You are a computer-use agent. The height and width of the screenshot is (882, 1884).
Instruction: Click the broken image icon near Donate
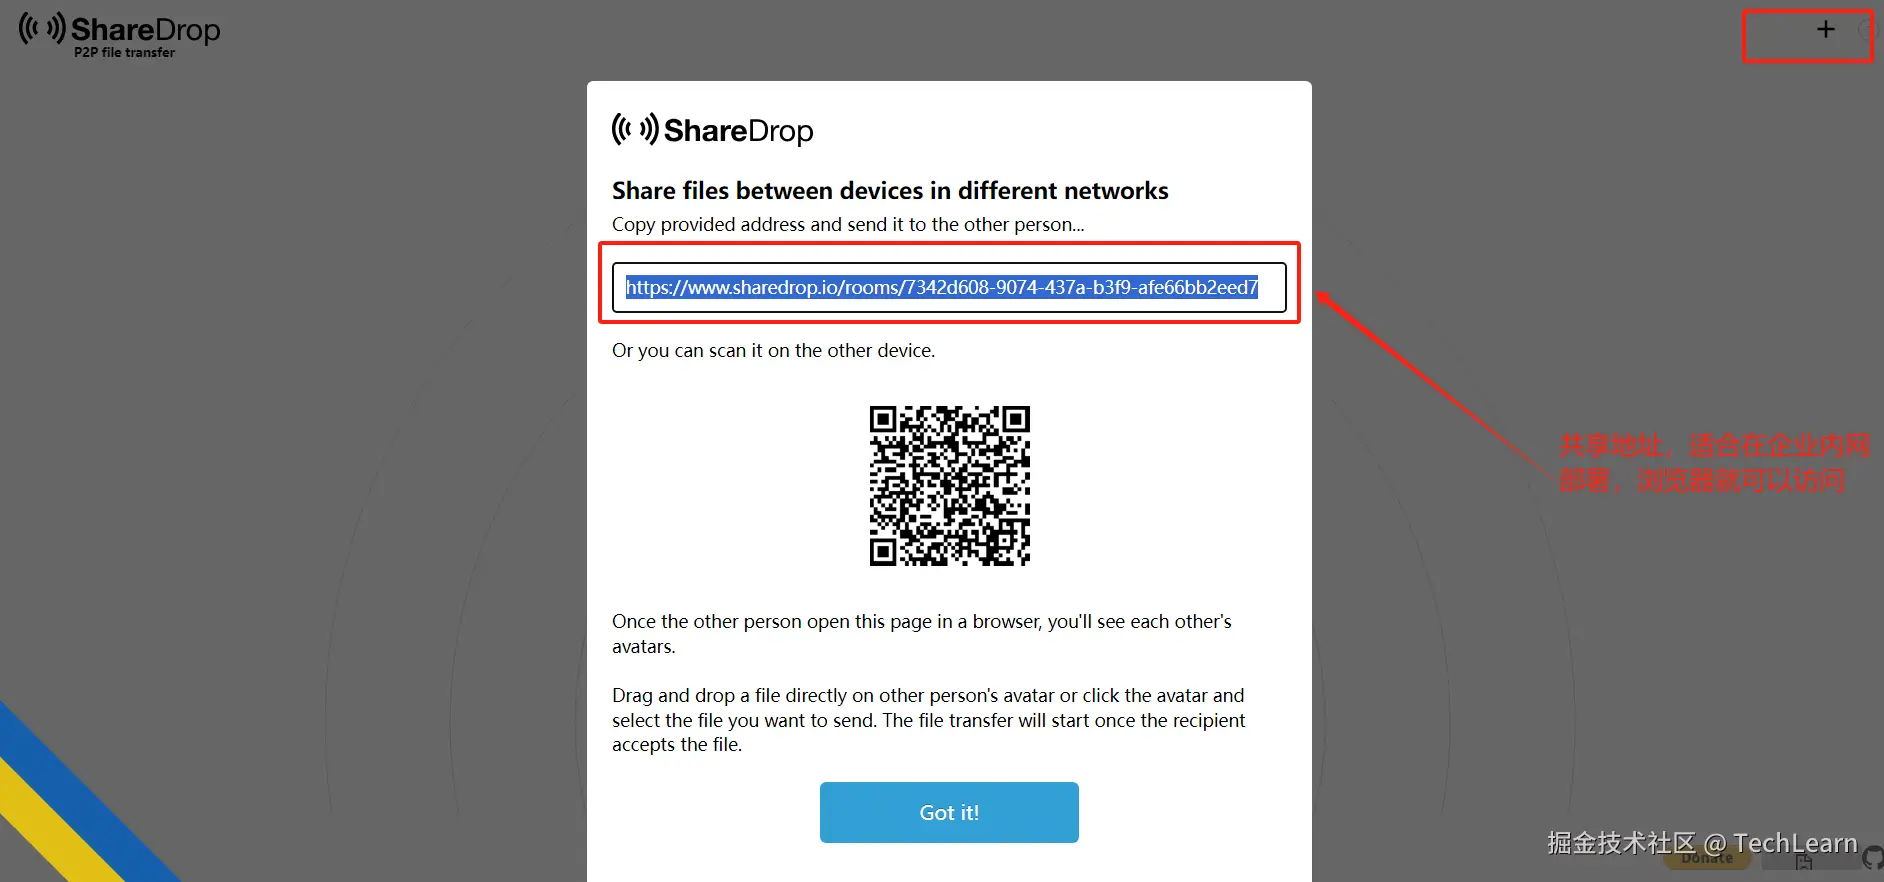[x=1803, y=861]
